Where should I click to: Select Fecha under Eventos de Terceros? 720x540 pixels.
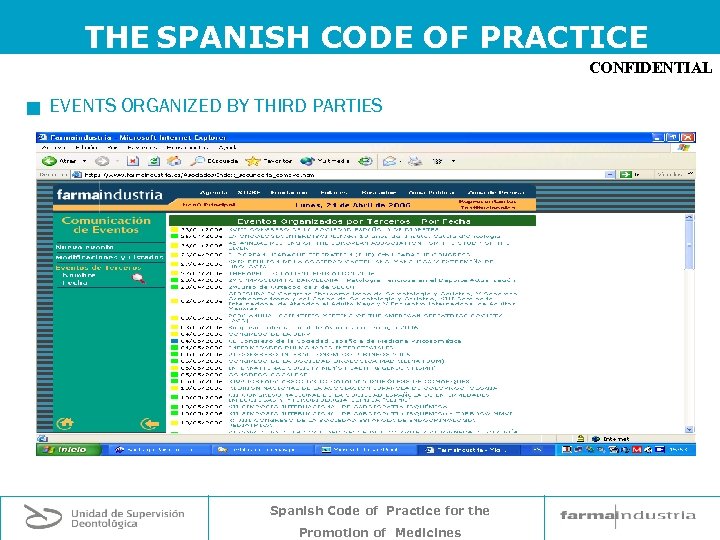(75, 283)
